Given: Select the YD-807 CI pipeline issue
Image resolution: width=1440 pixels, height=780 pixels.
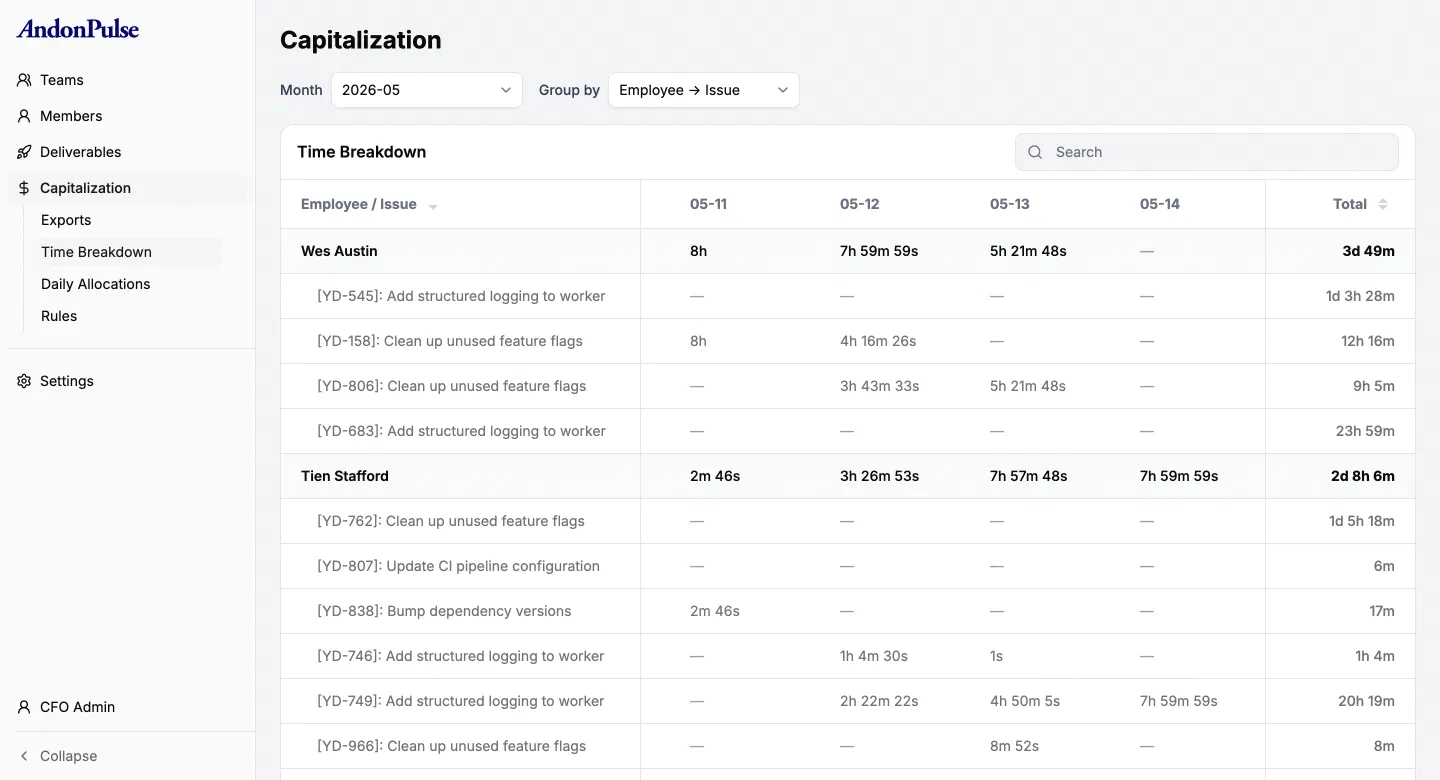Looking at the screenshot, I should tap(458, 566).
